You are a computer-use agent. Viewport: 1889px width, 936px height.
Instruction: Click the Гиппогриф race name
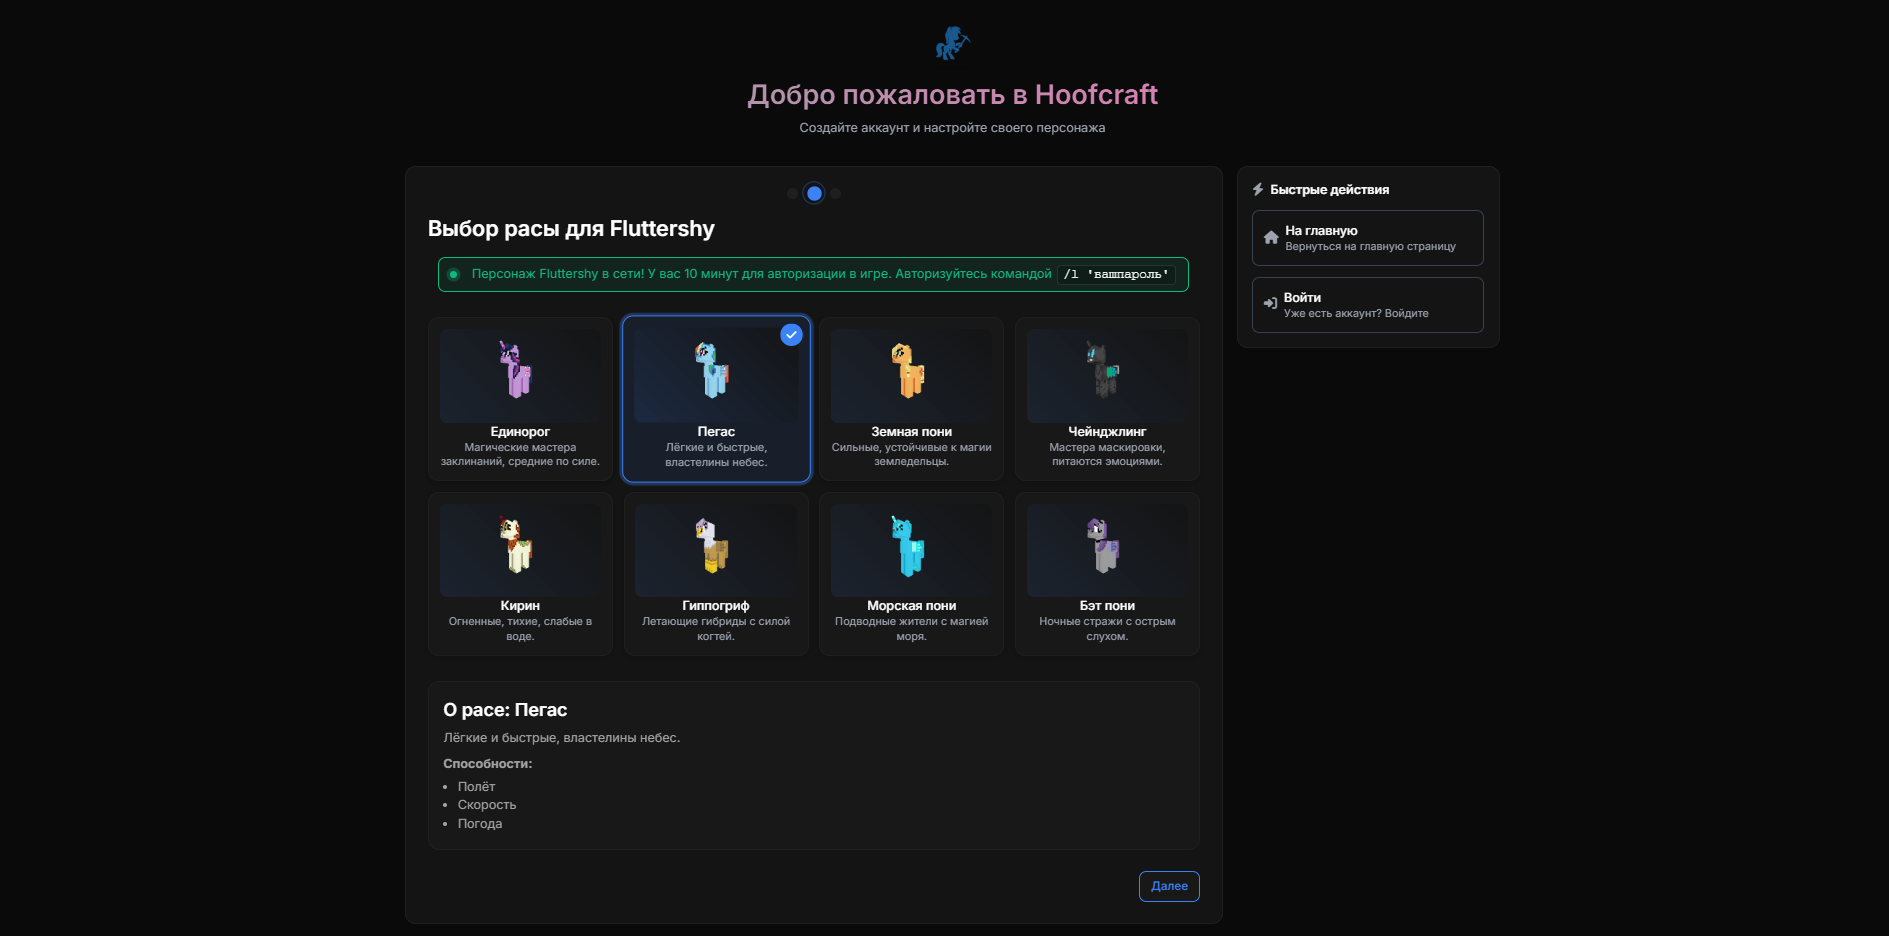716,606
